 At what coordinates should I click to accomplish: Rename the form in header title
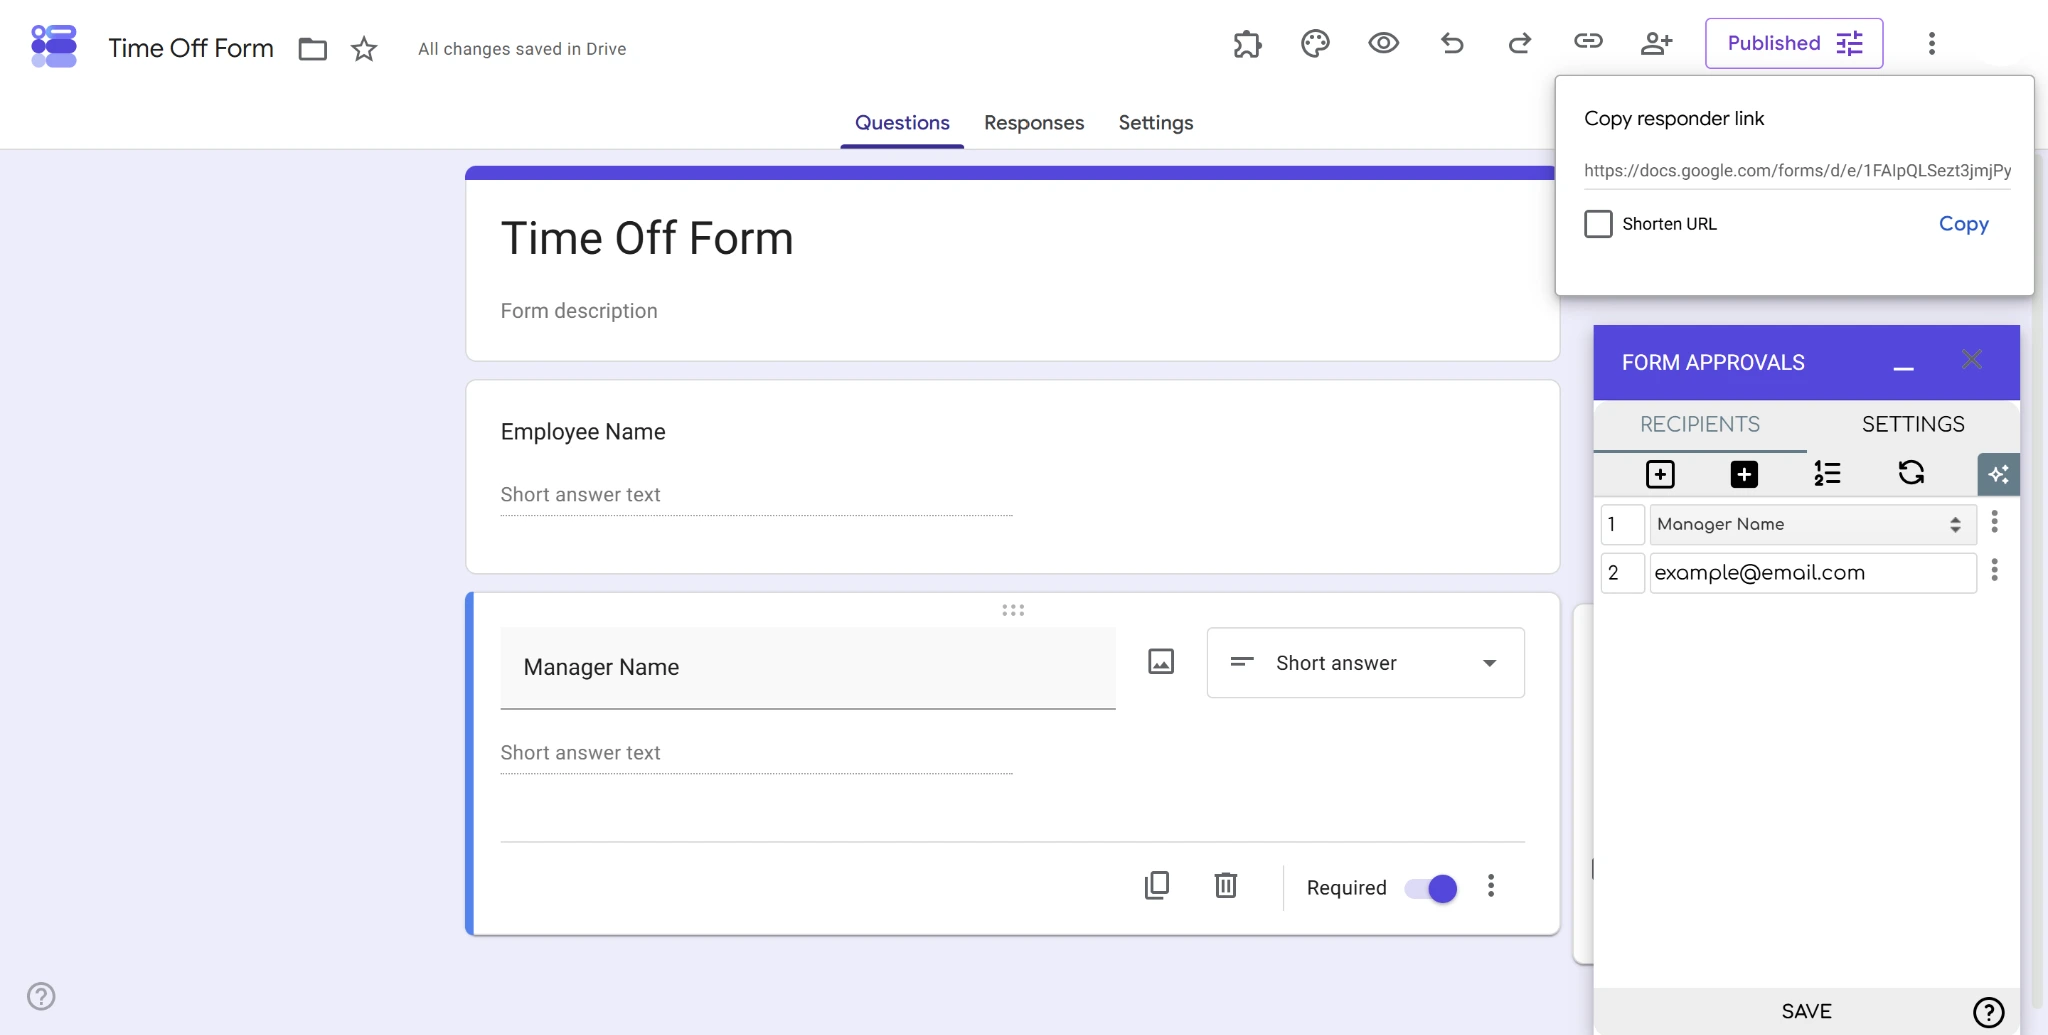pyautogui.click(x=191, y=48)
